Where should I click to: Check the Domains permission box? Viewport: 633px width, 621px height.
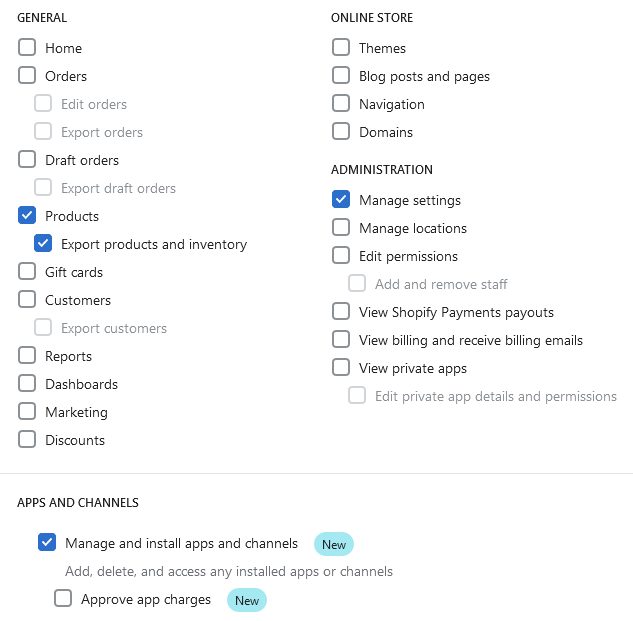coord(341,132)
